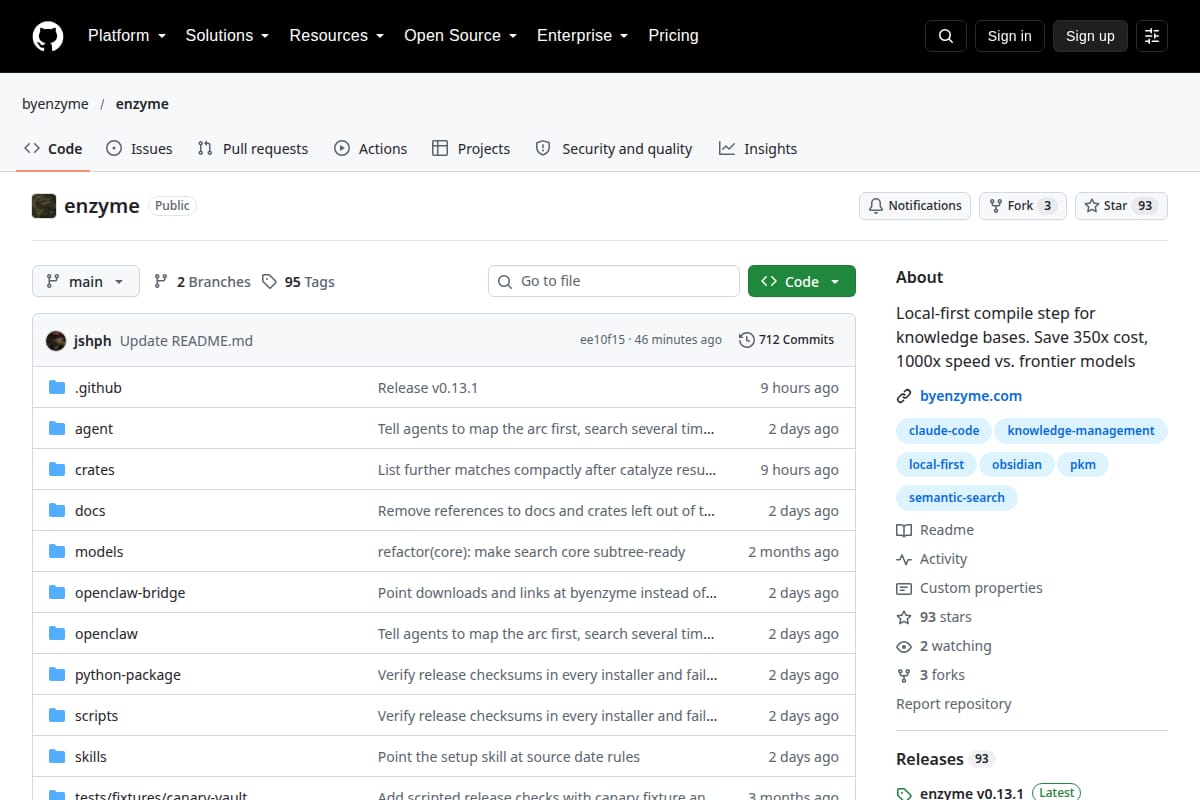Screen dimensions: 1200x800
Task: Switch to the Issues tab
Action: [139, 149]
